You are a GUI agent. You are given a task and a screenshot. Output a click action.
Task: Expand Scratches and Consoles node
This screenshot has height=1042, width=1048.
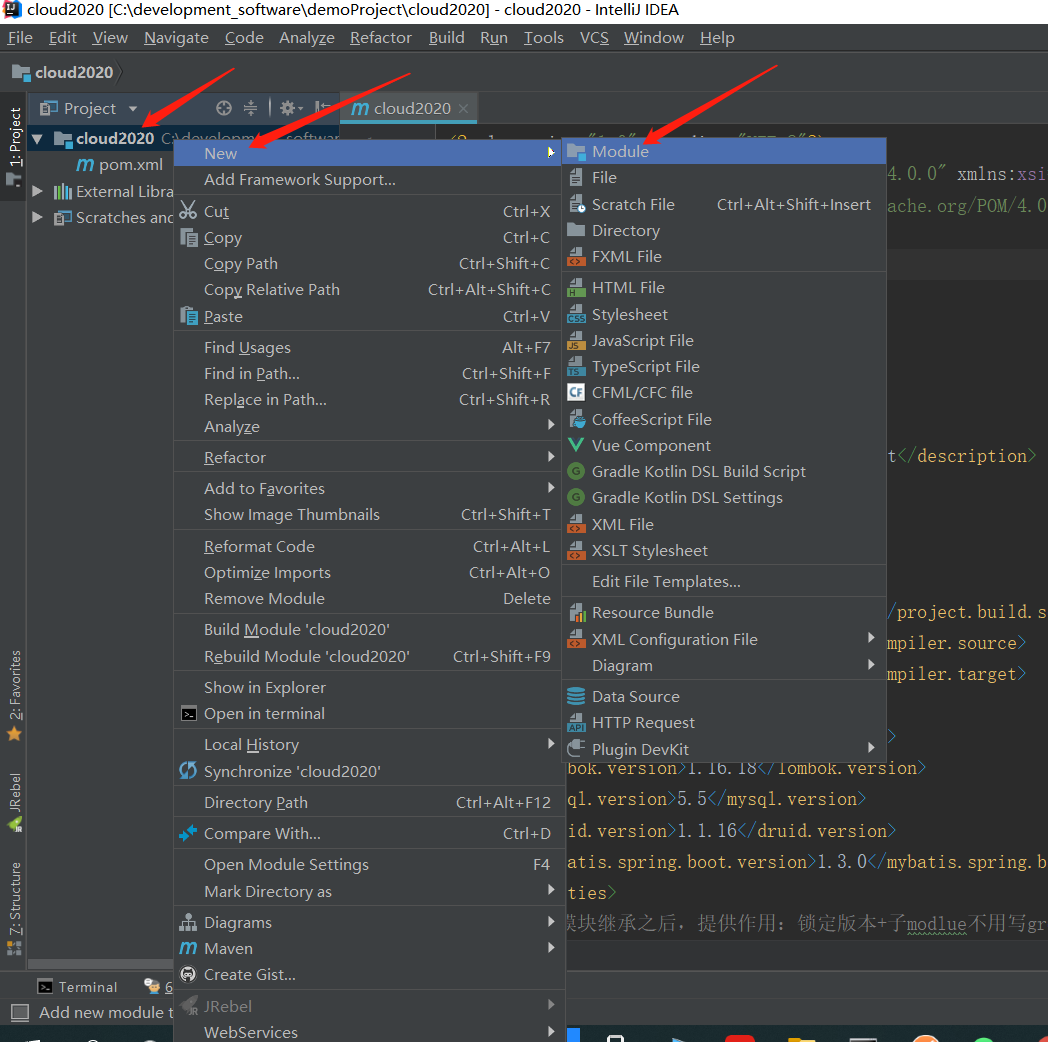[x=37, y=217]
